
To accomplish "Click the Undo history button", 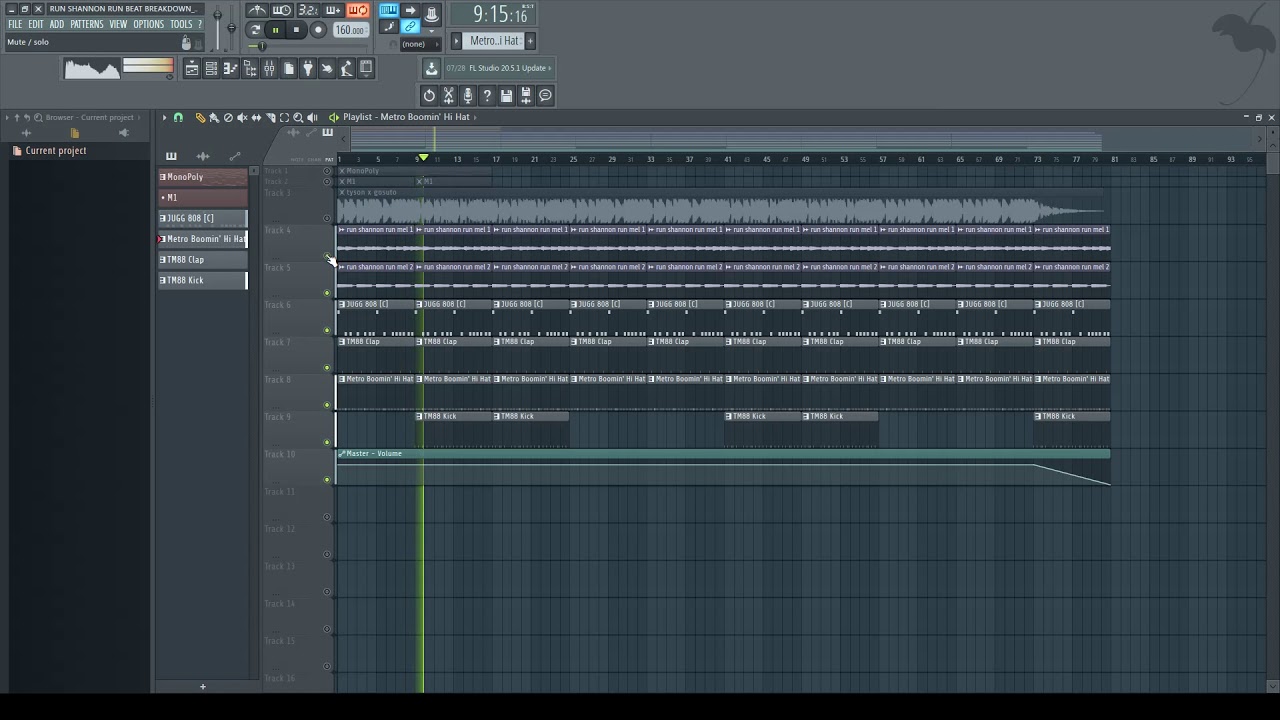I will click(429, 95).
